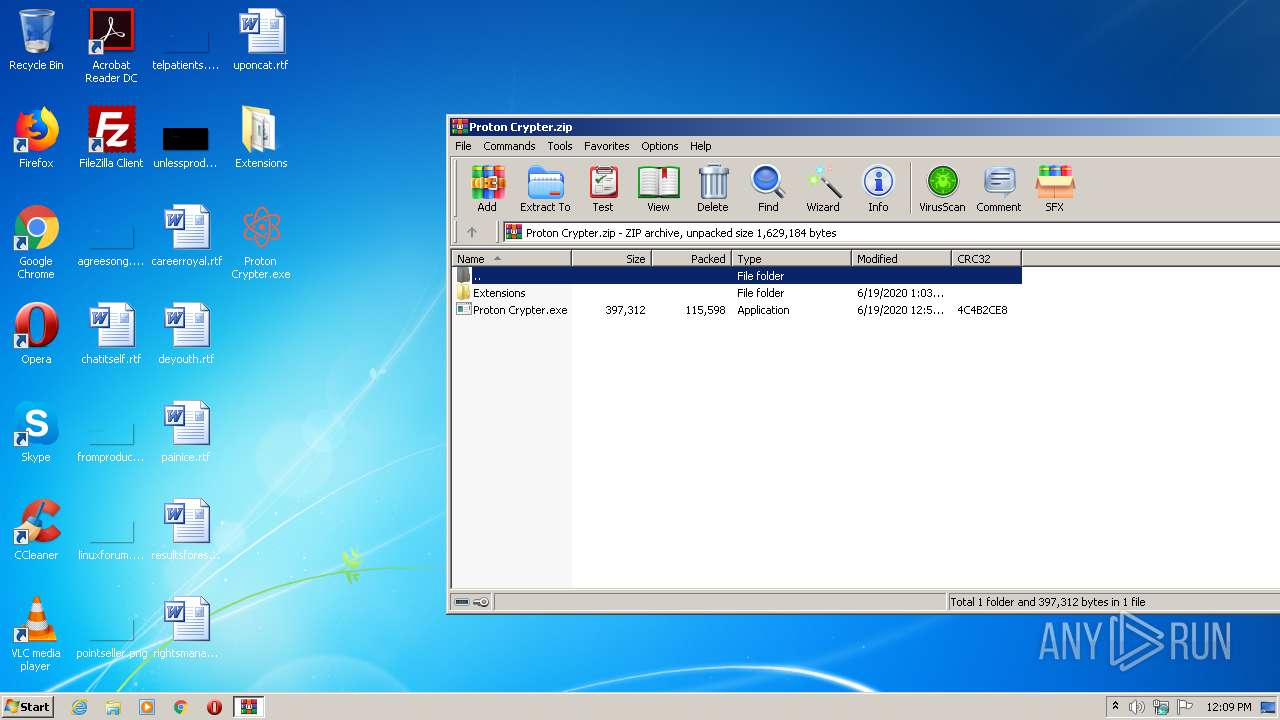Launch the Wizard tool
The width and height of the screenshot is (1280, 720).
(x=823, y=189)
